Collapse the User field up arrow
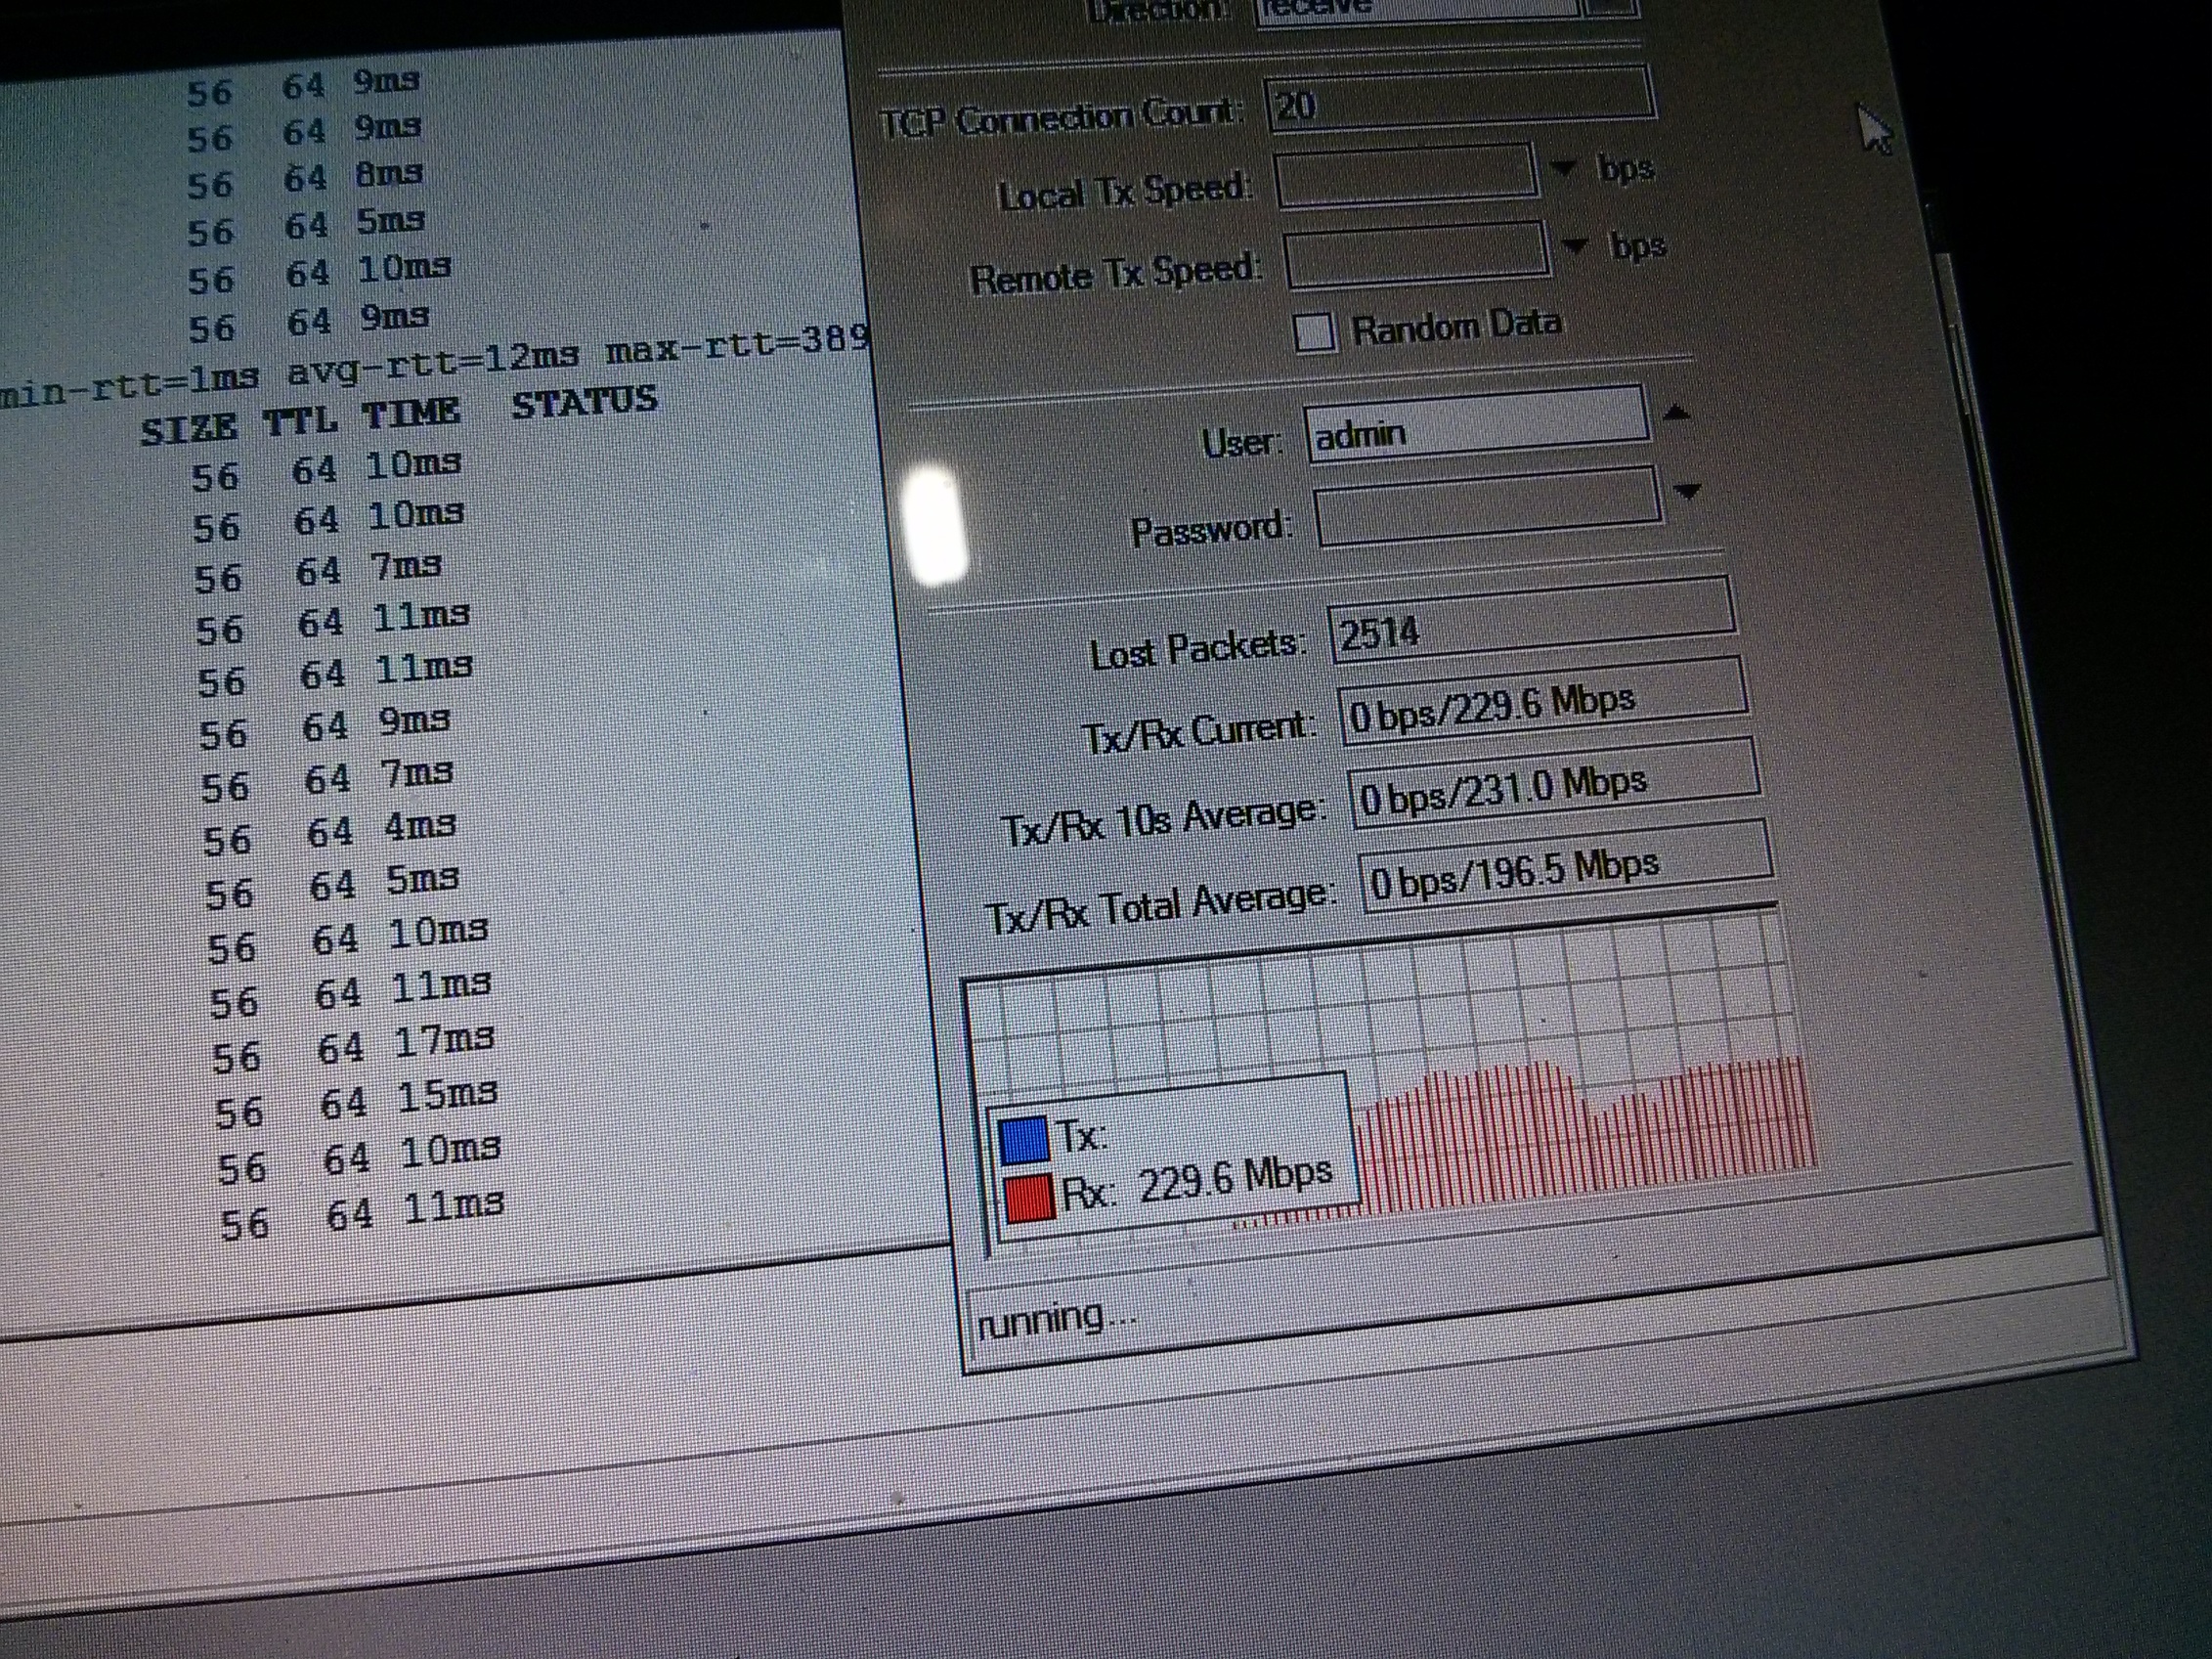 point(1677,412)
